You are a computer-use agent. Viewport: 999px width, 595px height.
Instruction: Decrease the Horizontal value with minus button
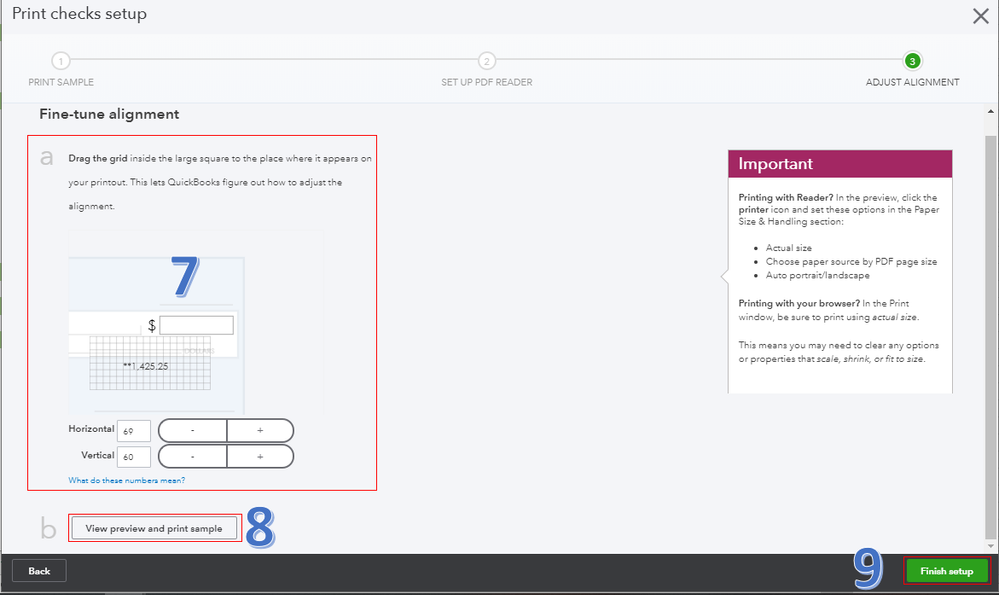pyautogui.click(x=192, y=431)
